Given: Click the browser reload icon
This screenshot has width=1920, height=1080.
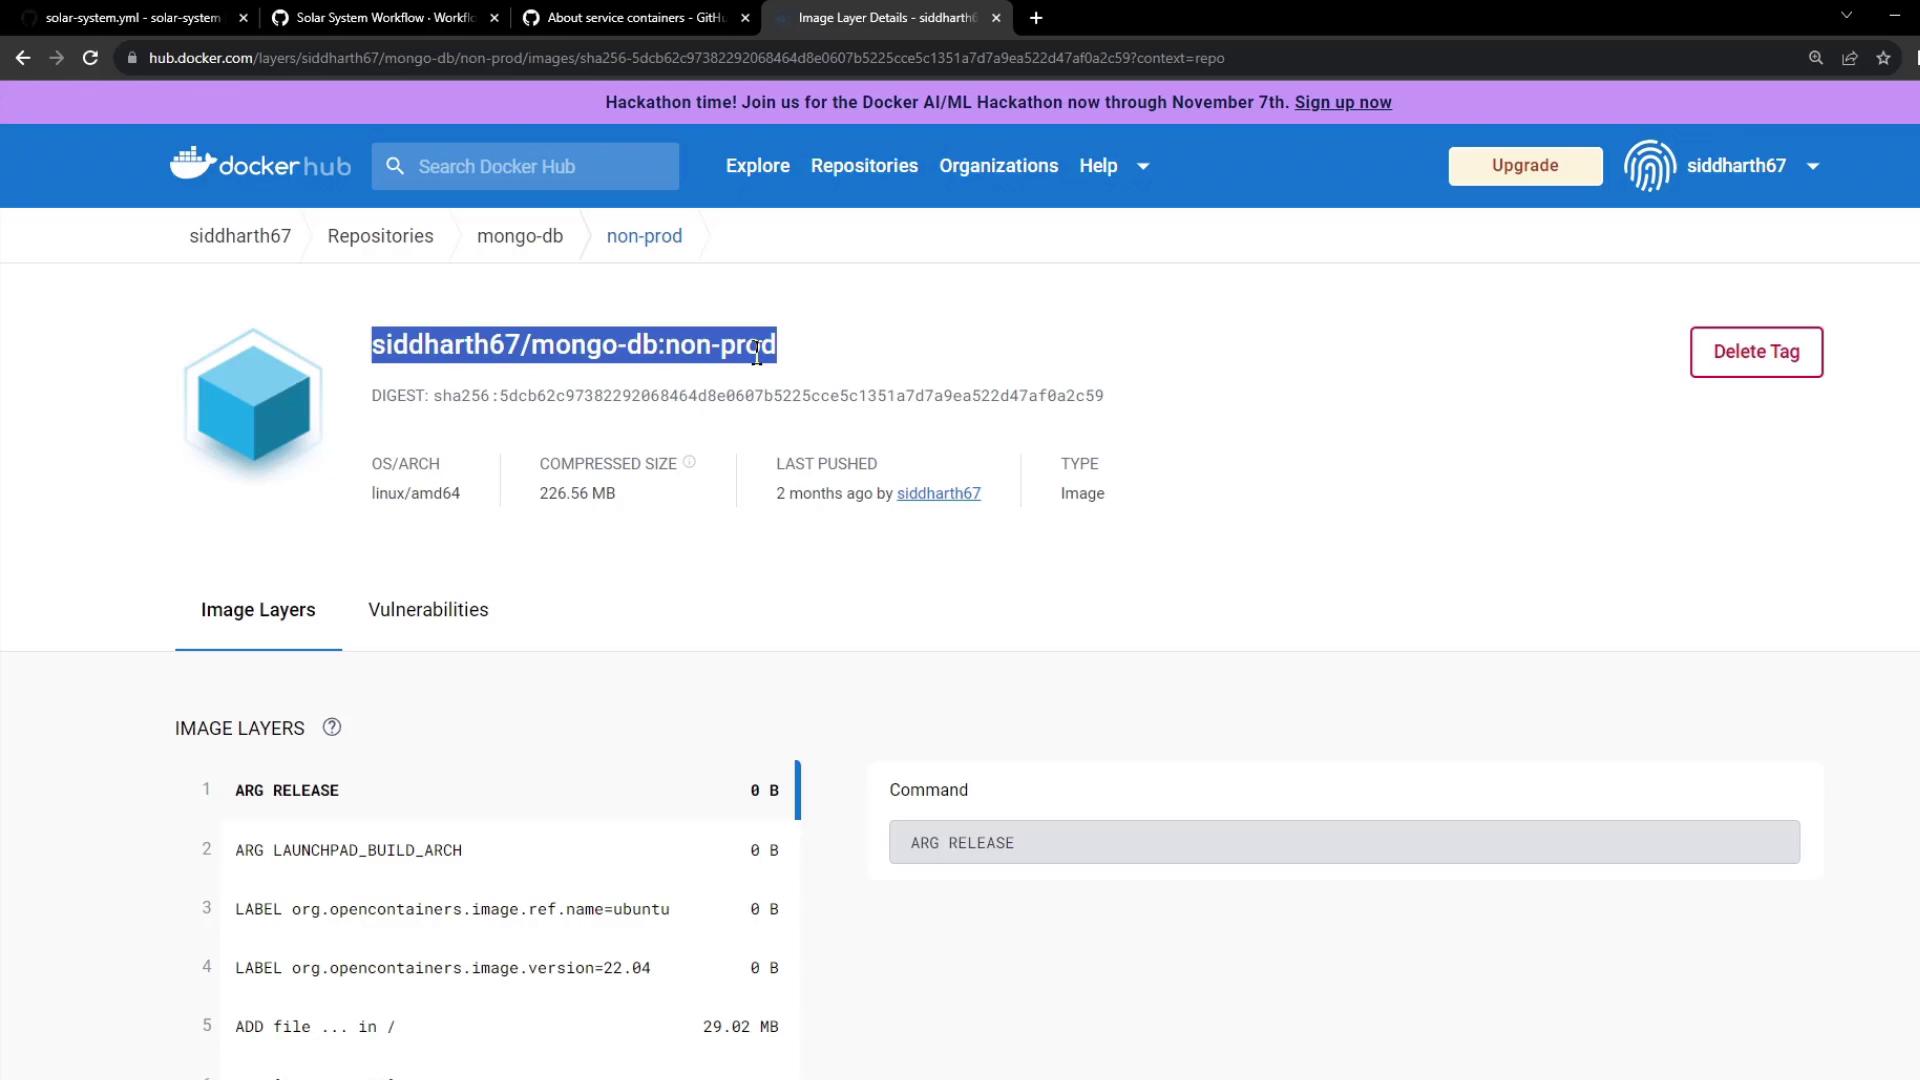Looking at the screenshot, I should (90, 58).
